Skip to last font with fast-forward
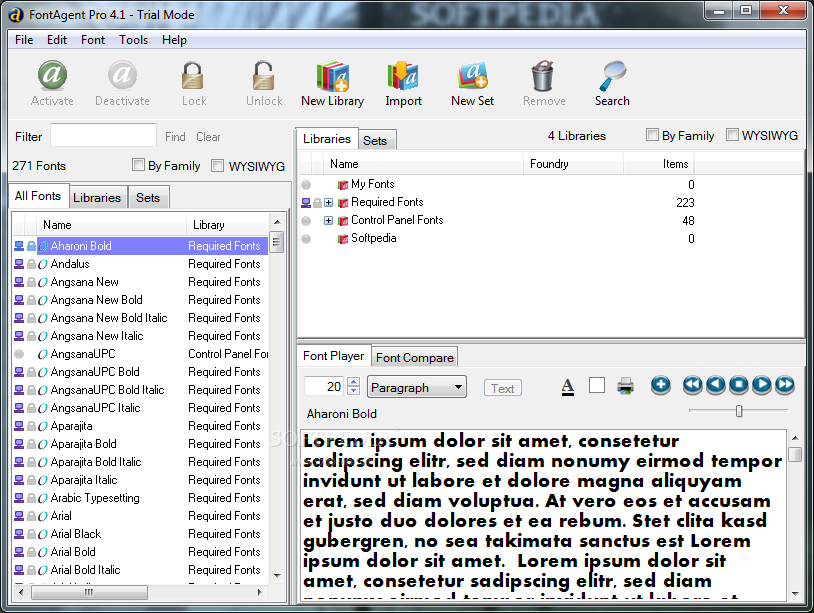Image resolution: width=814 pixels, height=613 pixels. click(785, 385)
